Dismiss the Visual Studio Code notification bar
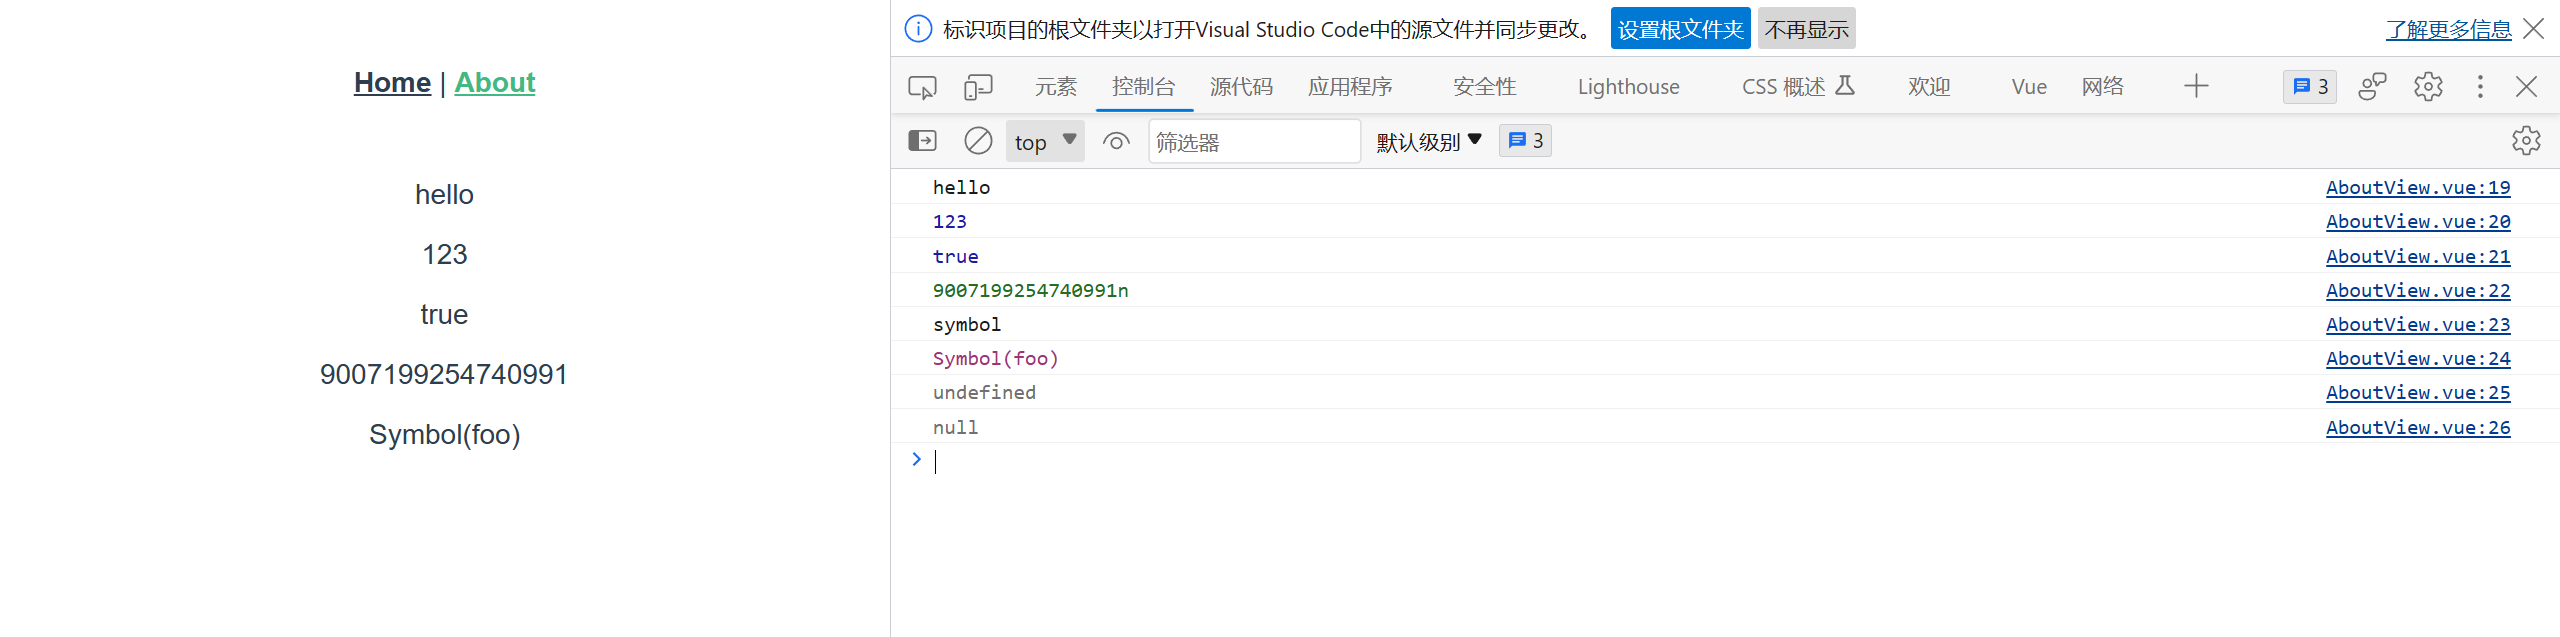Image resolution: width=2560 pixels, height=637 pixels. pyautogui.click(x=2533, y=29)
